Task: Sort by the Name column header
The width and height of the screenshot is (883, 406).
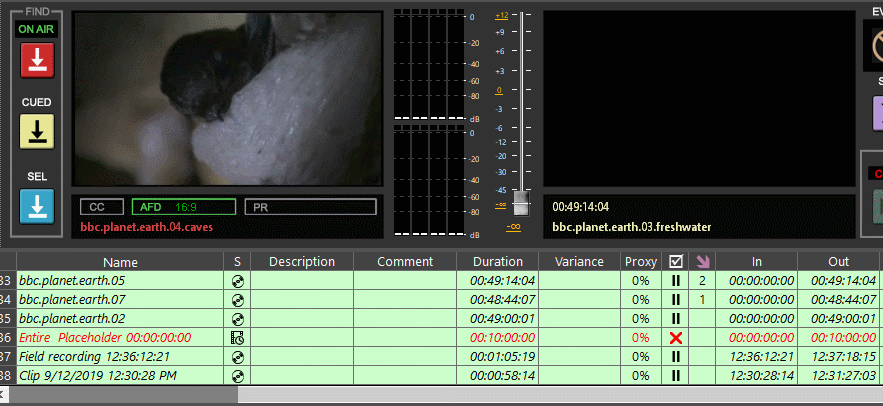Action: click(120, 261)
